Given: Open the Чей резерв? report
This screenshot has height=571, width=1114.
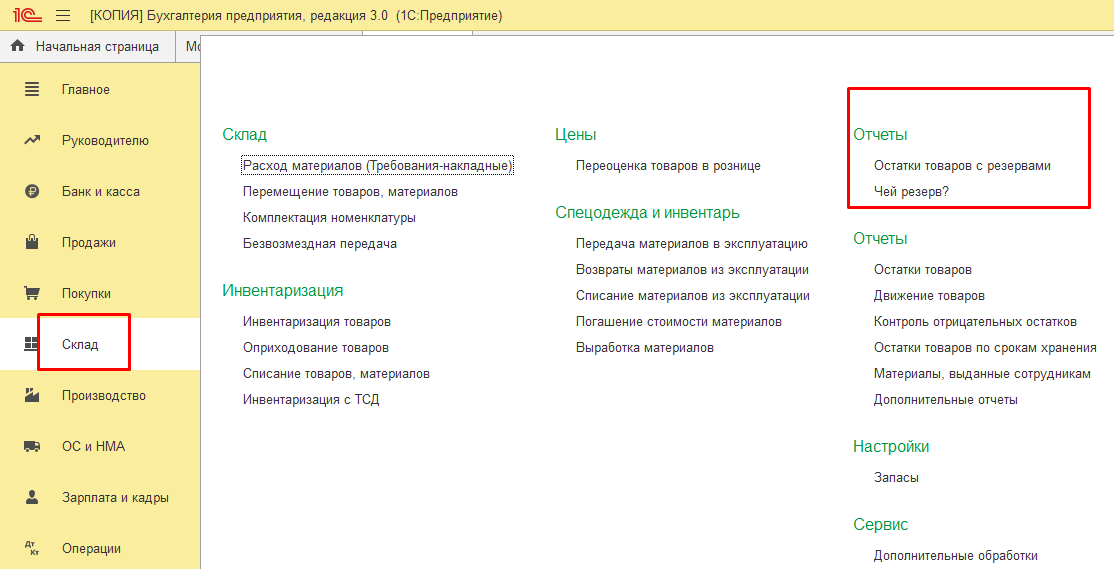Looking at the screenshot, I should click(x=911, y=192).
